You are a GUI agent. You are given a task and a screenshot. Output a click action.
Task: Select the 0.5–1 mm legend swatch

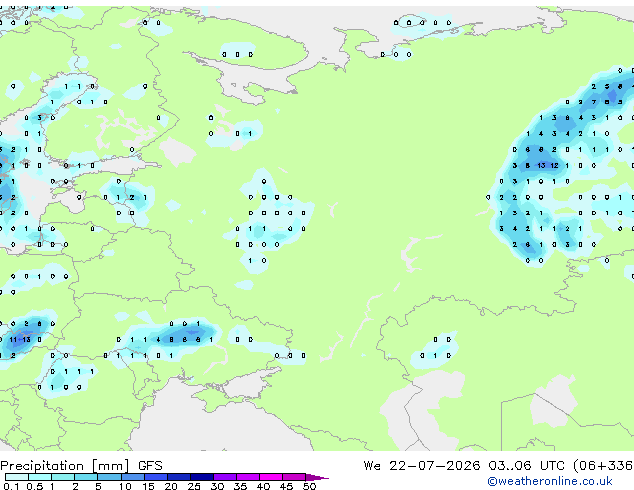(x=40, y=477)
